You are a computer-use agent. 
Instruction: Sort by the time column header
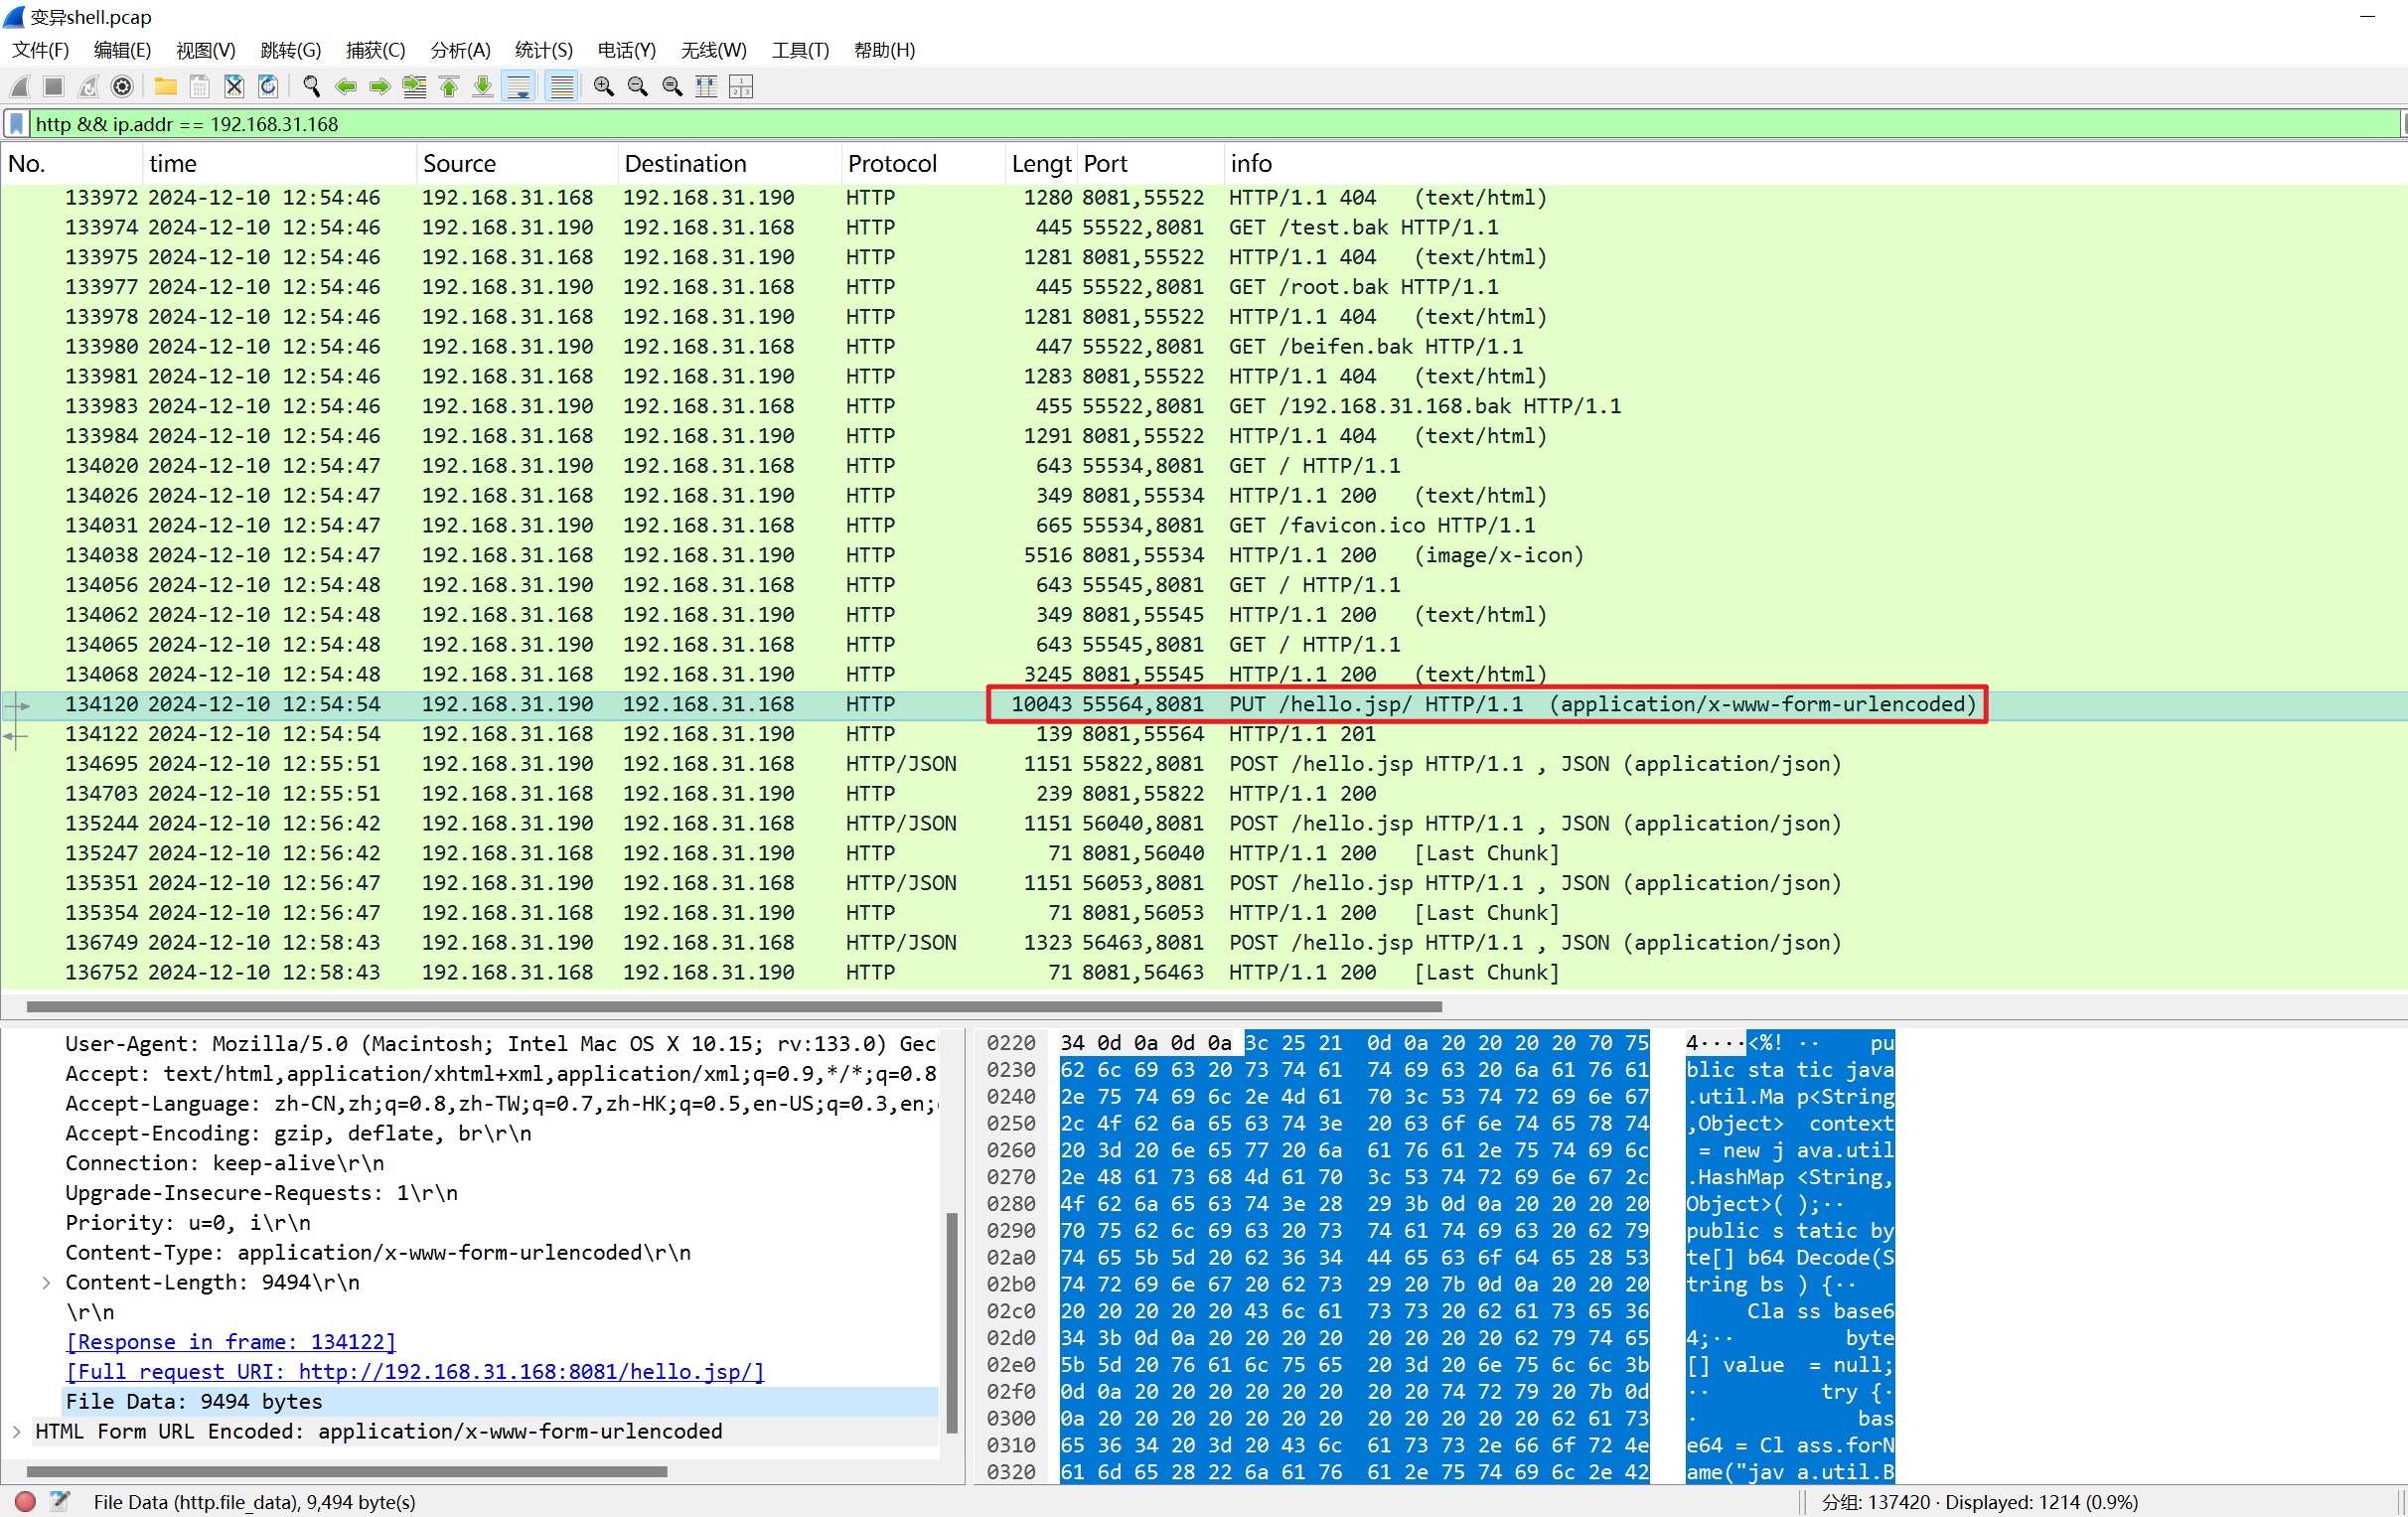coord(279,163)
